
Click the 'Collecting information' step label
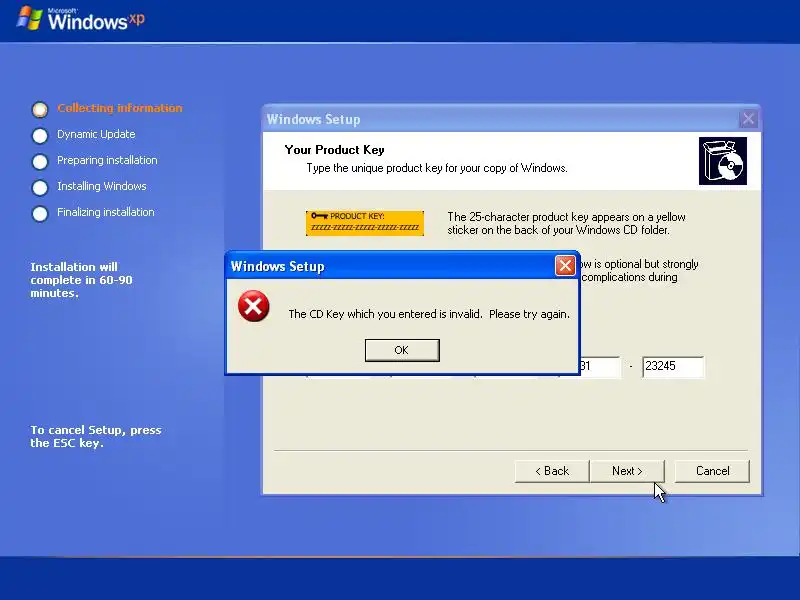(x=119, y=108)
